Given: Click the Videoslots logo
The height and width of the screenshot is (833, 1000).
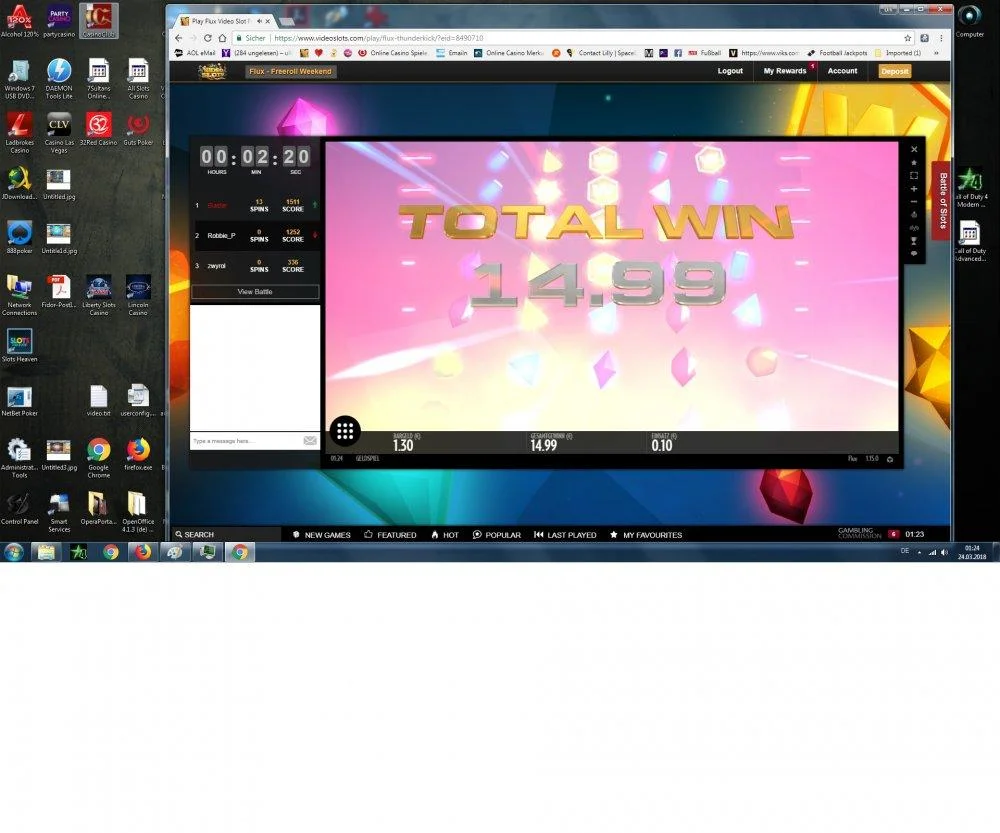Looking at the screenshot, I should 212,71.
